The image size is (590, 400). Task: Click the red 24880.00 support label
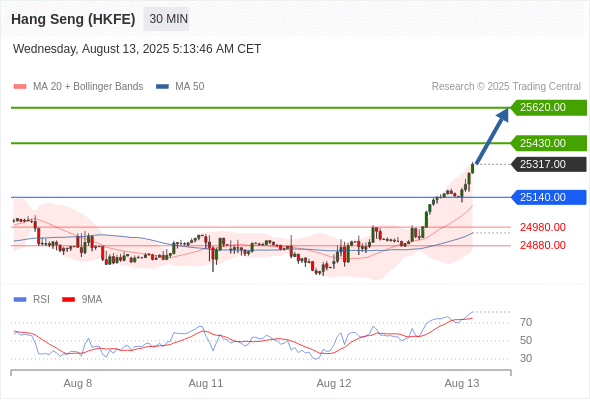[x=543, y=245]
